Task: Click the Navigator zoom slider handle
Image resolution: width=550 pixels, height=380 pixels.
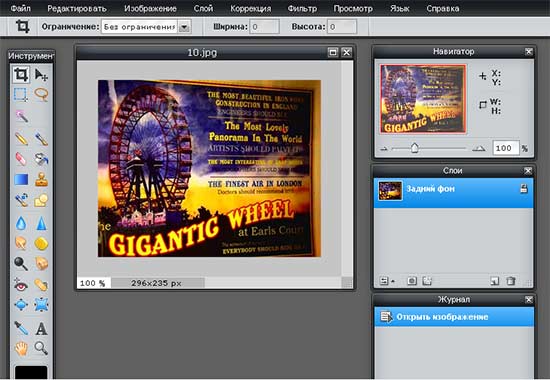Action: coord(415,148)
